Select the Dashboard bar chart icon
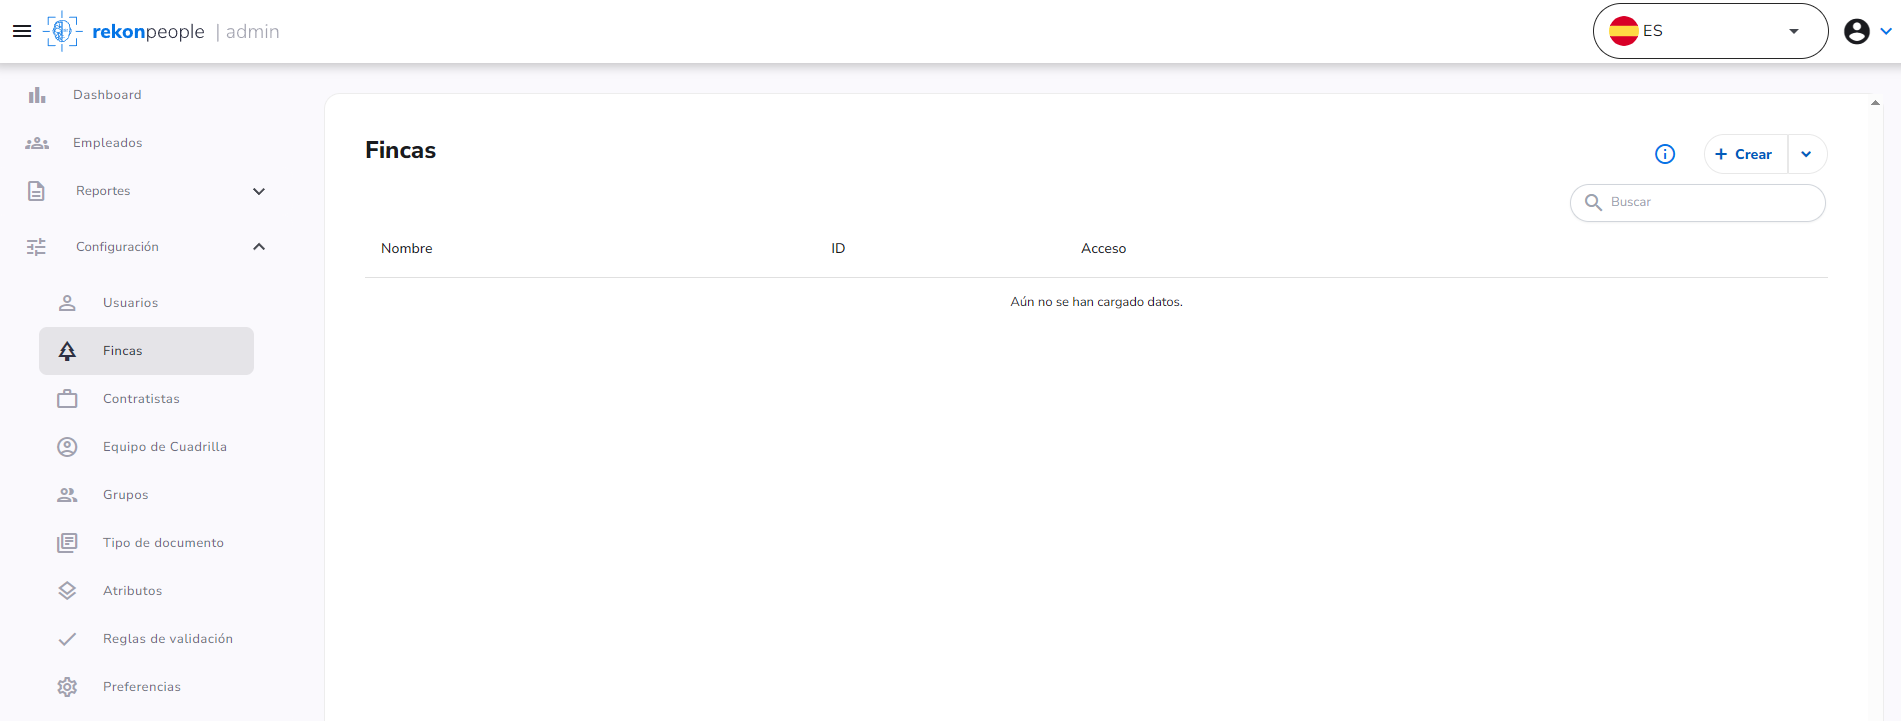1901x721 pixels. [x=37, y=95]
